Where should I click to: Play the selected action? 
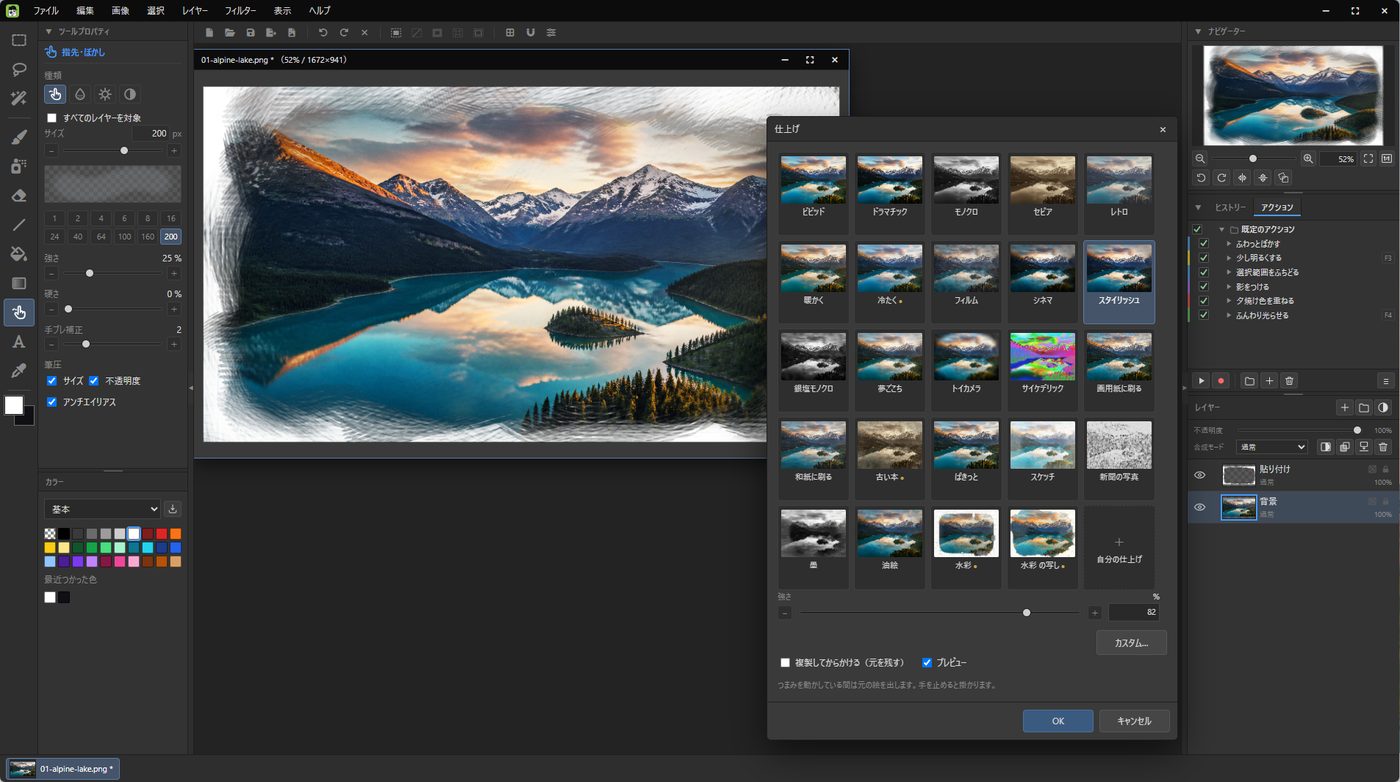point(1201,381)
